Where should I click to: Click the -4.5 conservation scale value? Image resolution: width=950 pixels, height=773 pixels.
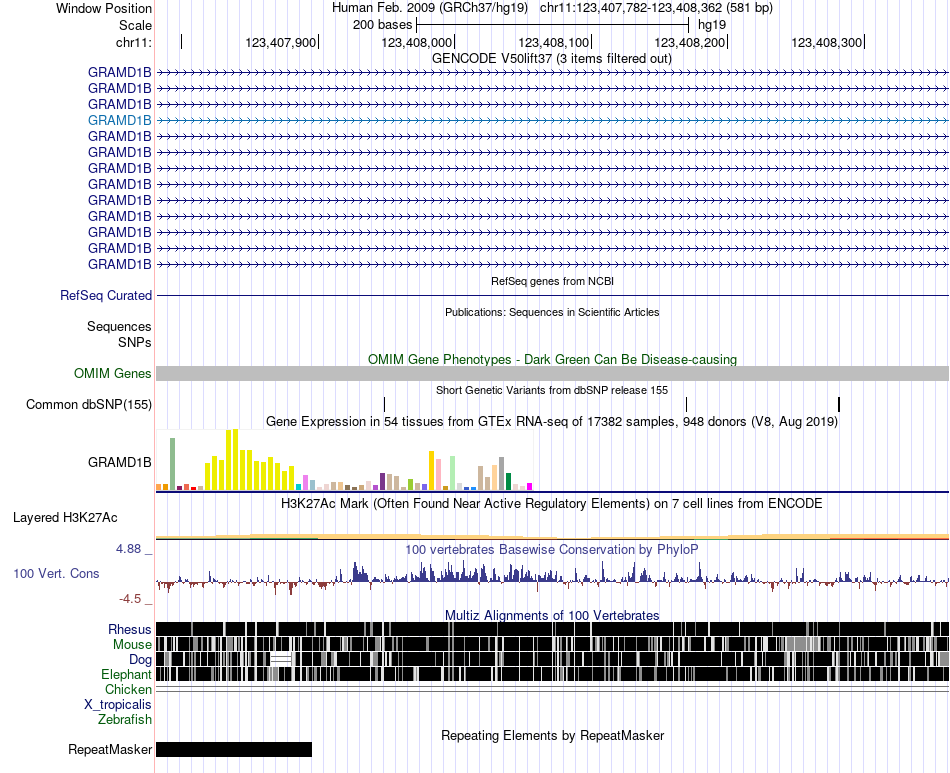pos(130,599)
